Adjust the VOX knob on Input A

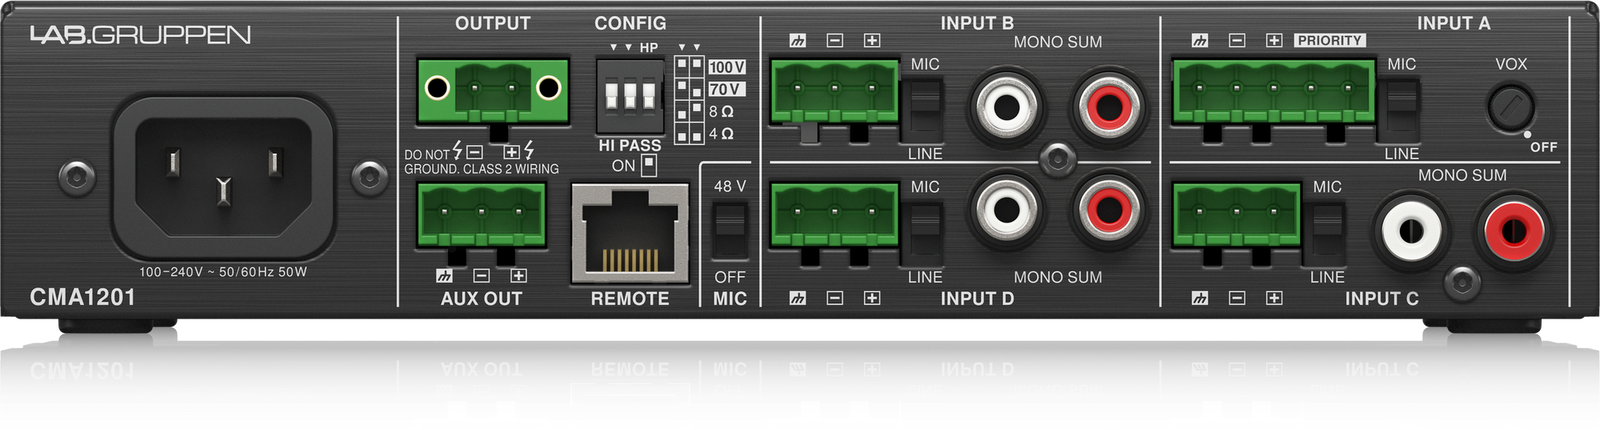tap(1510, 106)
